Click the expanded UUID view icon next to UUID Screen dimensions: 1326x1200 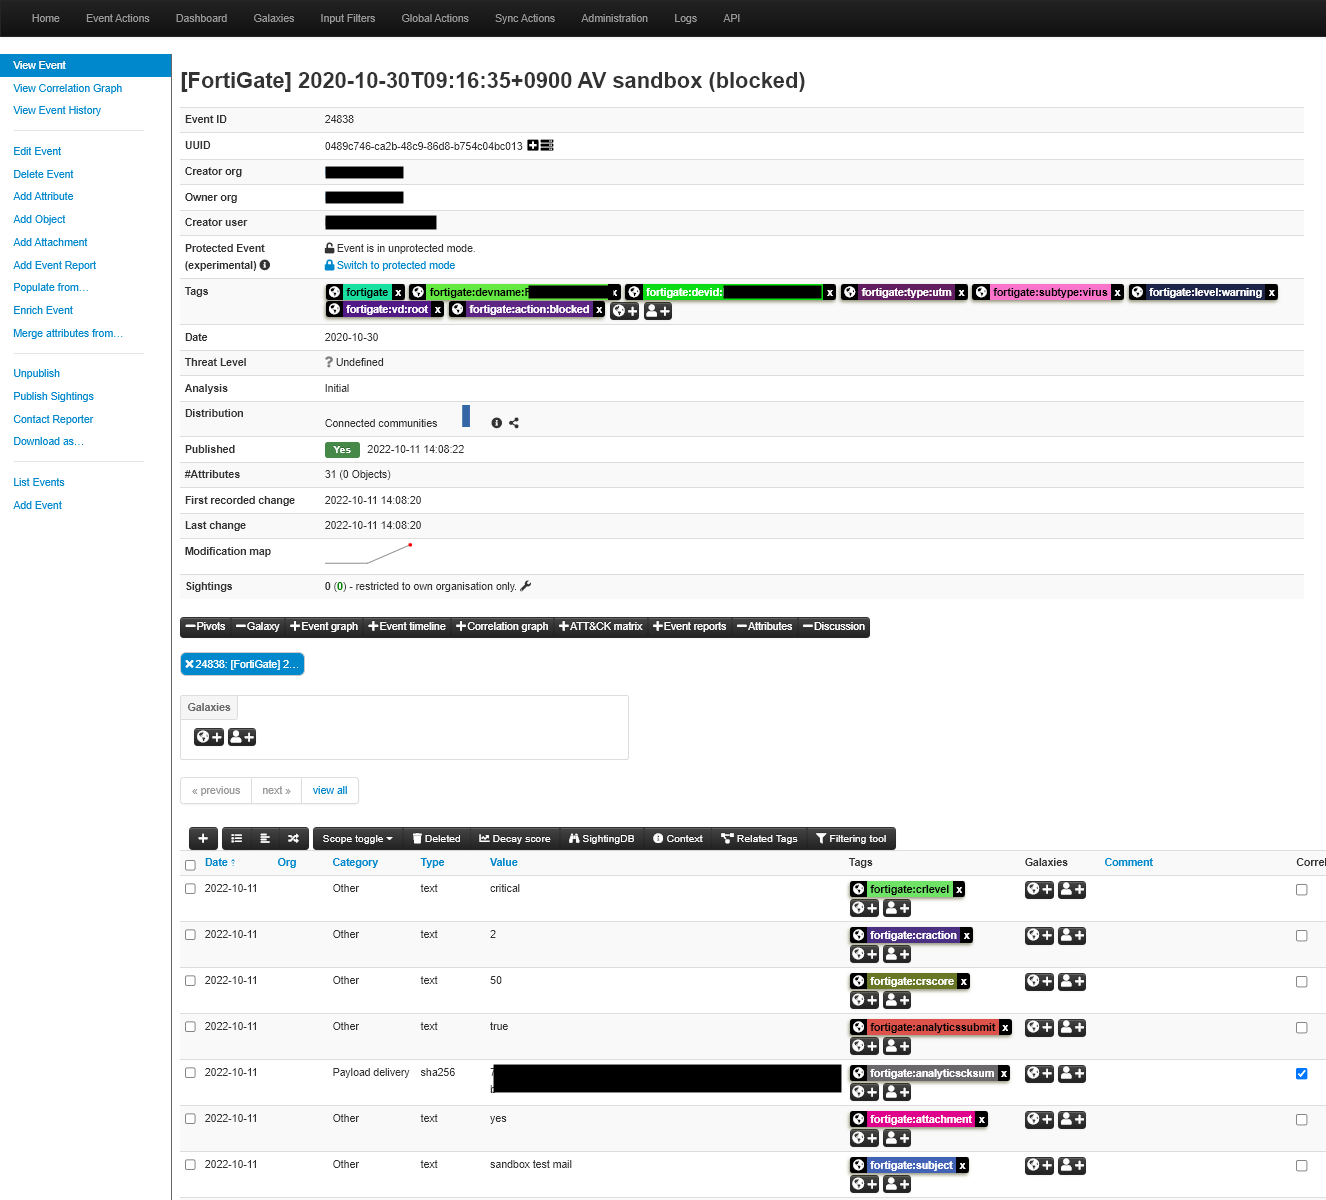pyautogui.click(x=547, y=146)
